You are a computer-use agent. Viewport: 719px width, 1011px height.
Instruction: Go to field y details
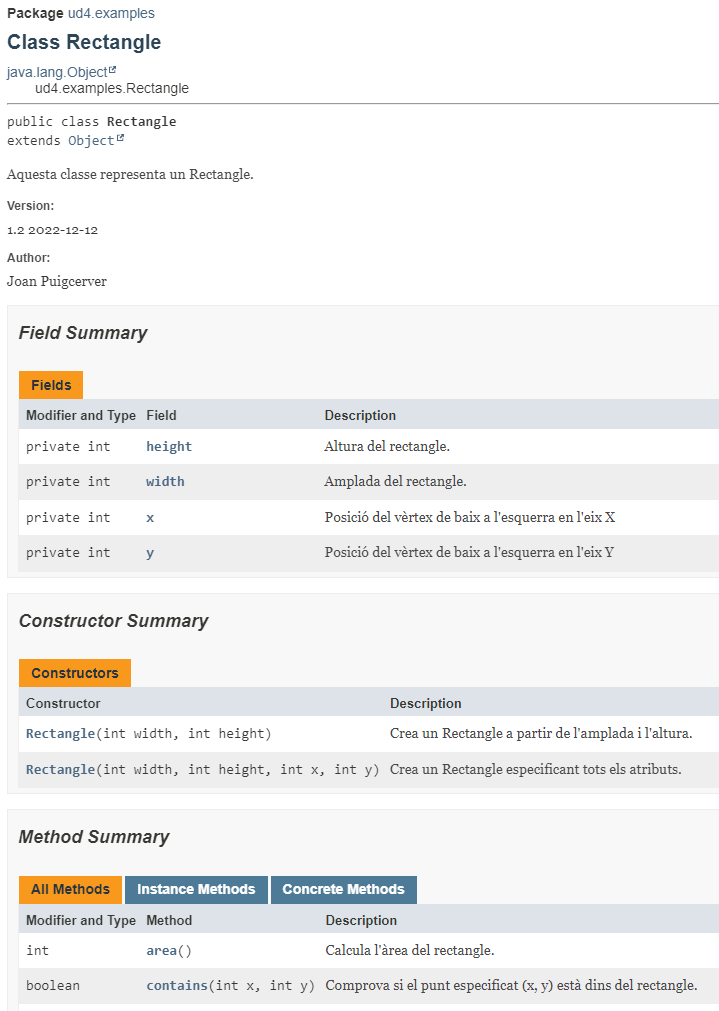(150, 553)
